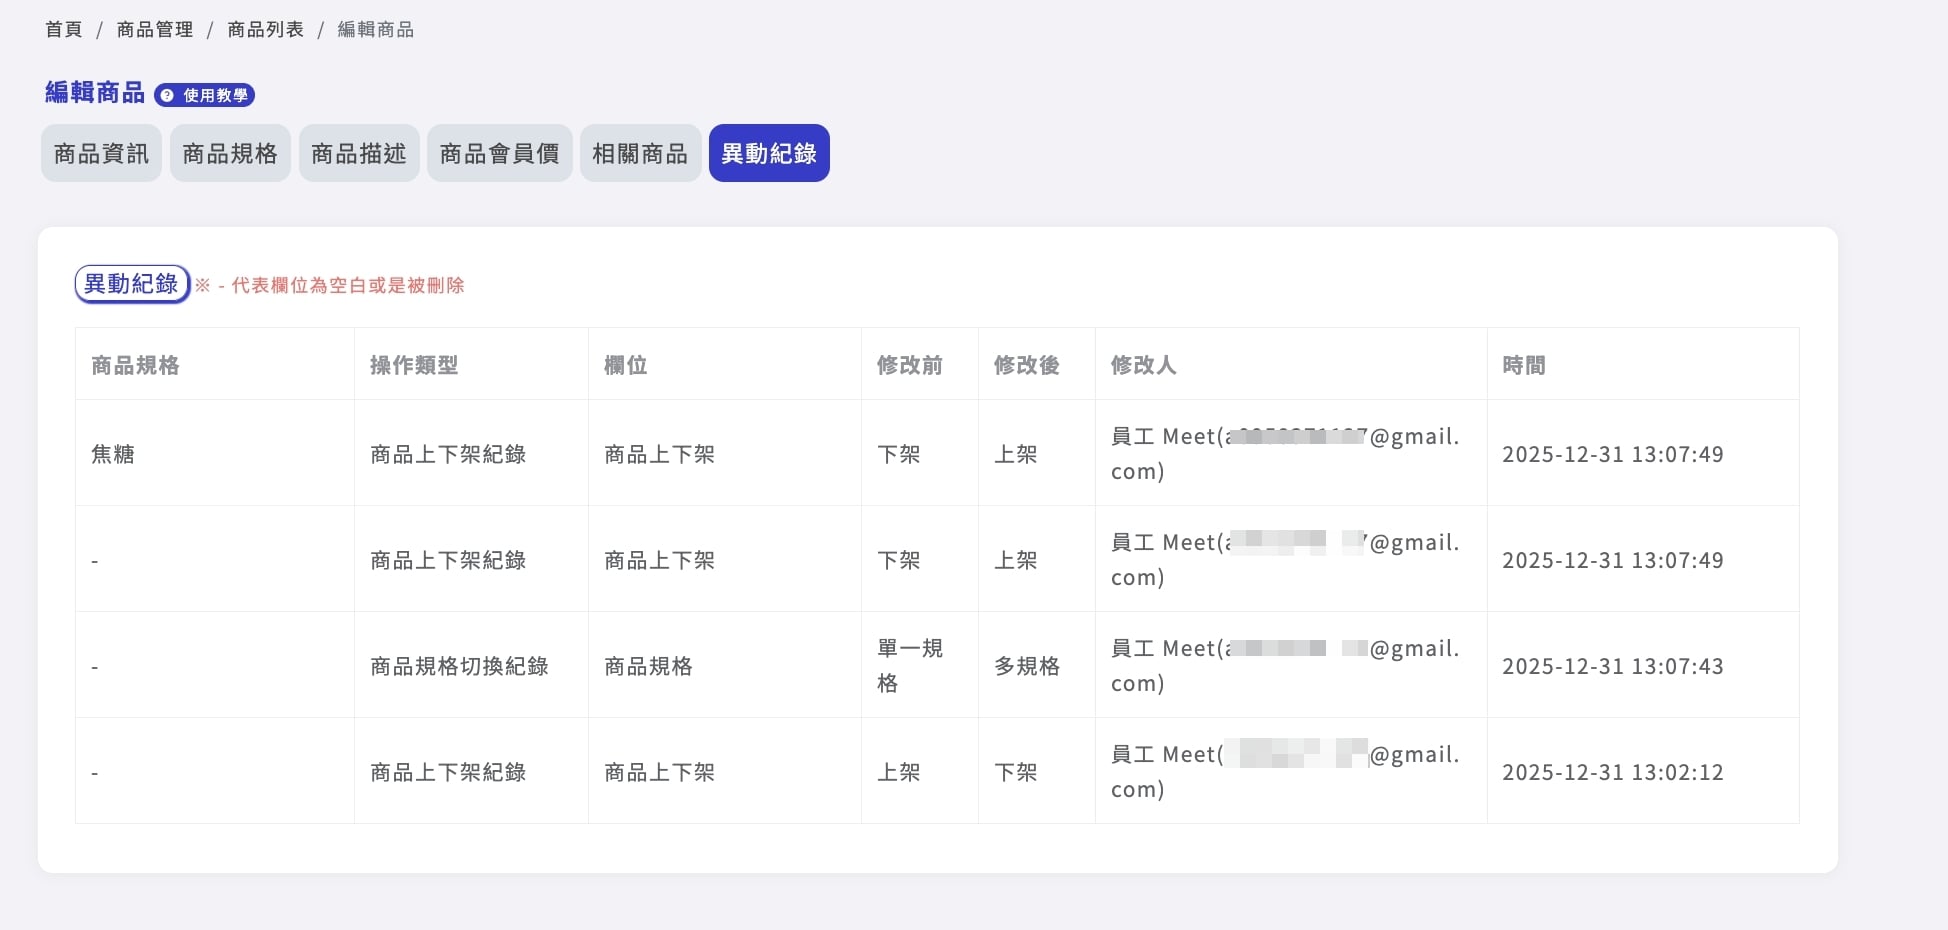
Task: Switch to the 商品資訊 tab
Action: pos(101,153)
